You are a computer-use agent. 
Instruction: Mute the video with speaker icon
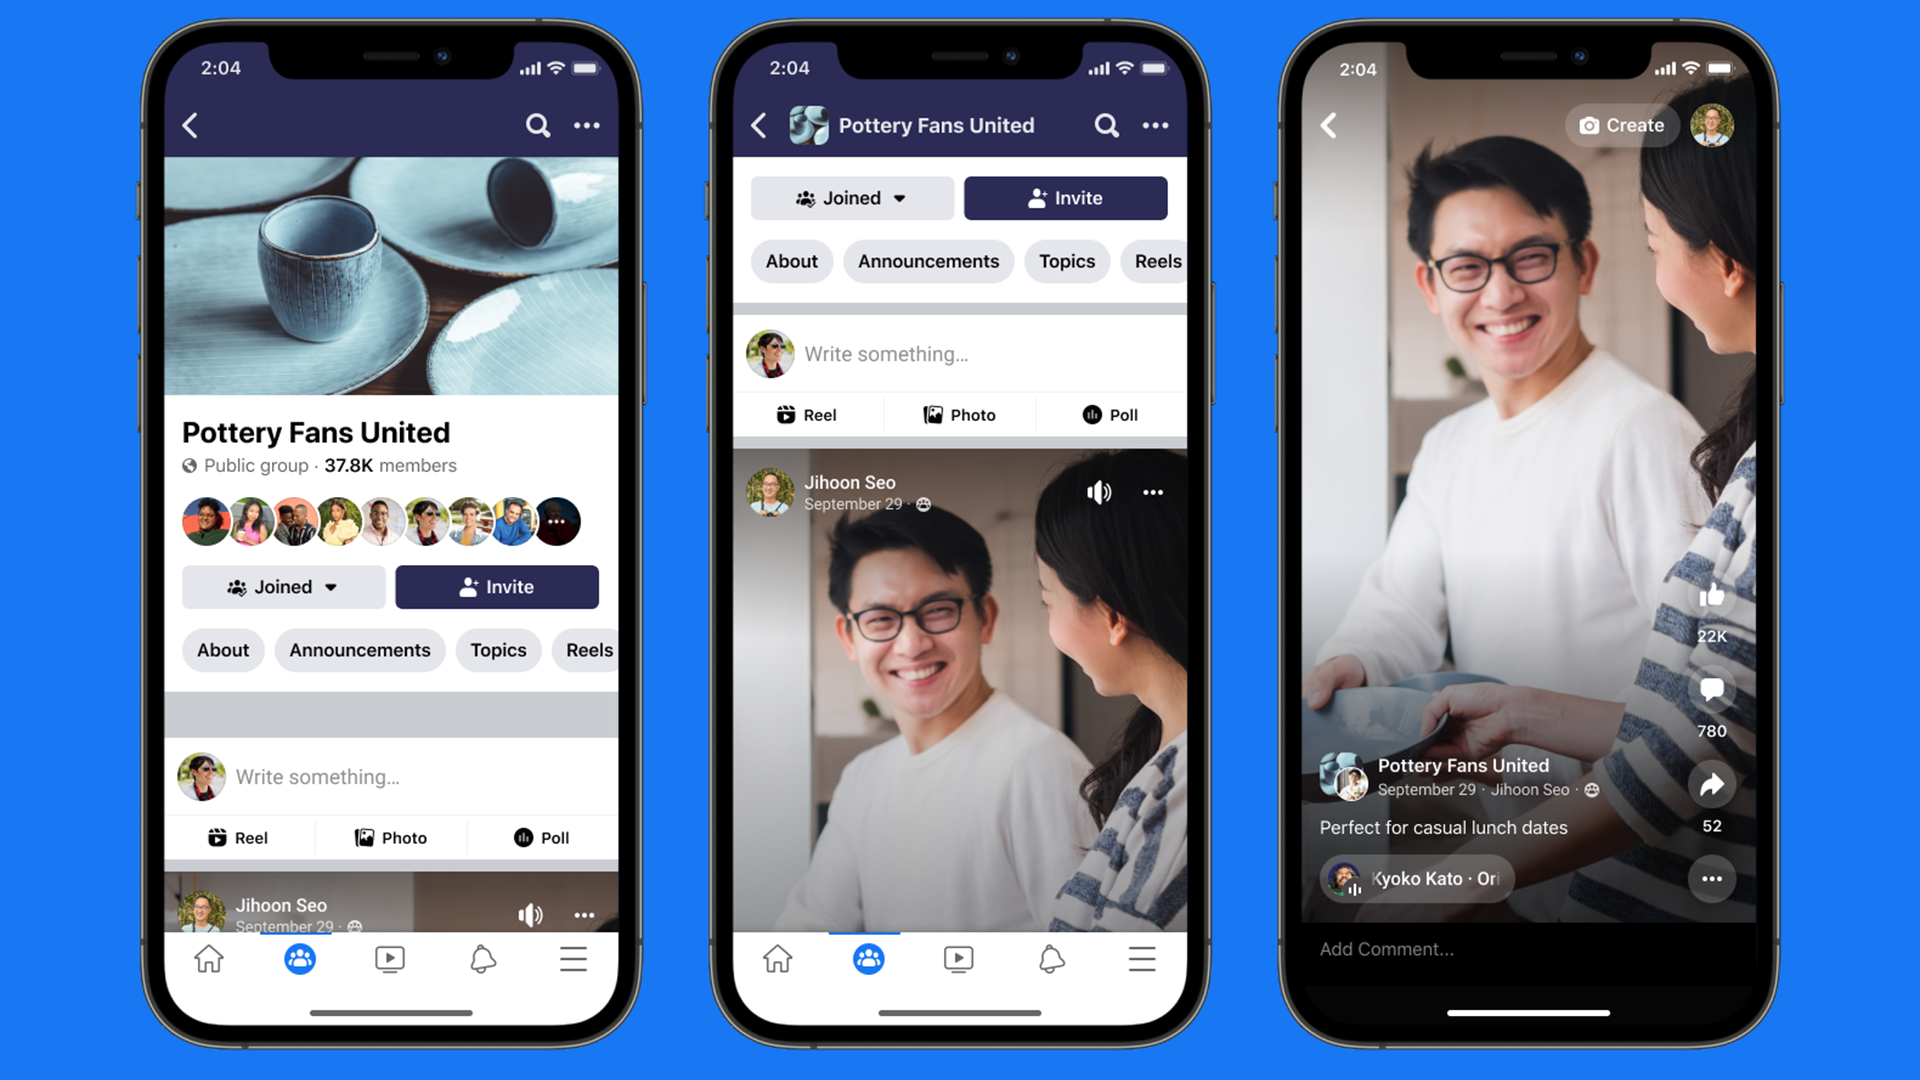(x=1100, y=493)
